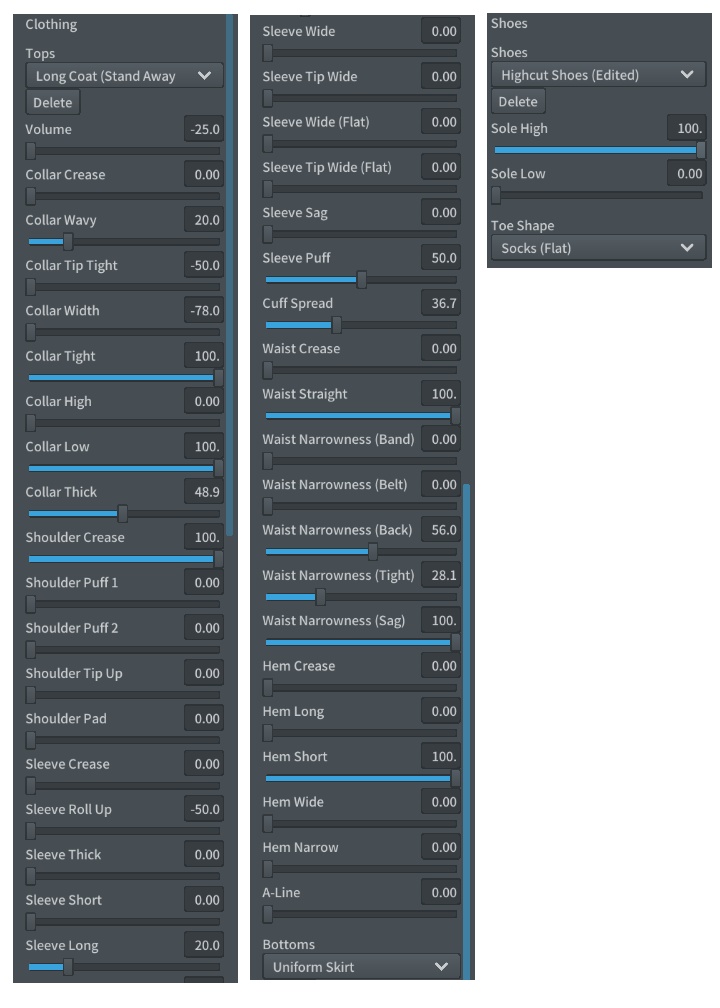The width and height of the screenshot is (720, 1008).
Task: Click the Waist Narrowness (Tight) value field
Action: point(441,575)
